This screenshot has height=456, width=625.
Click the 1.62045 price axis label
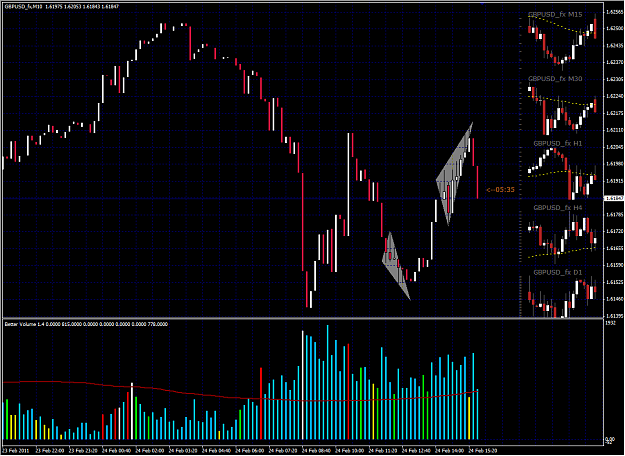[x=614, y=147]
